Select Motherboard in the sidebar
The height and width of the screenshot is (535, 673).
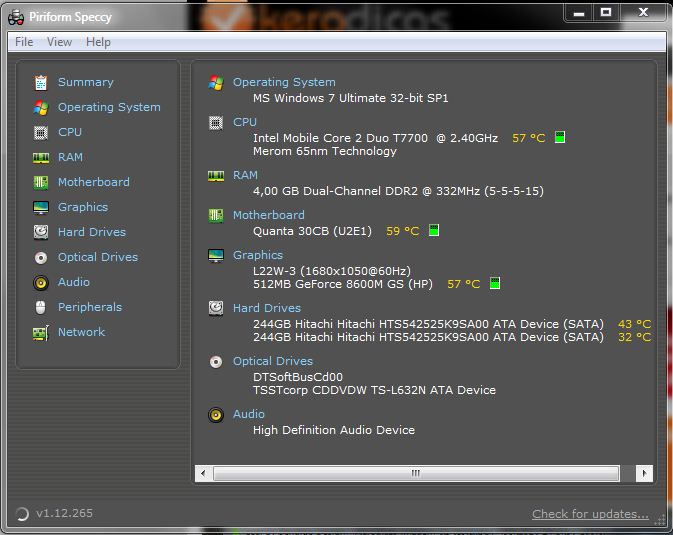tap(94, 182)
